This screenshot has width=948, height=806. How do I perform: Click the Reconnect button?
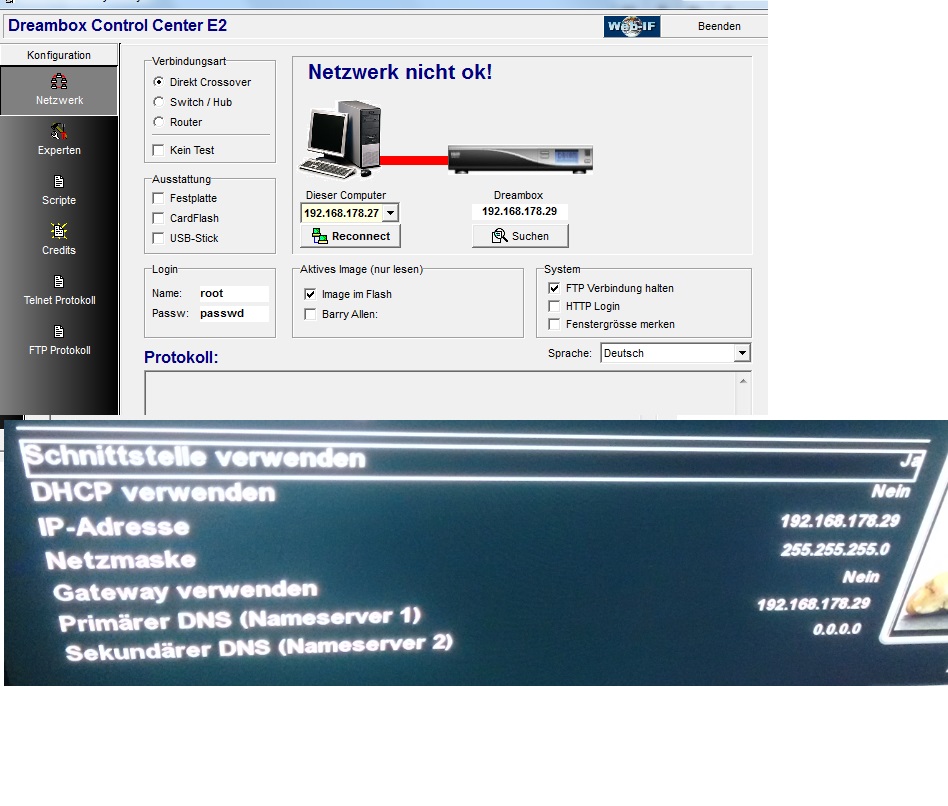coord(351,236)
